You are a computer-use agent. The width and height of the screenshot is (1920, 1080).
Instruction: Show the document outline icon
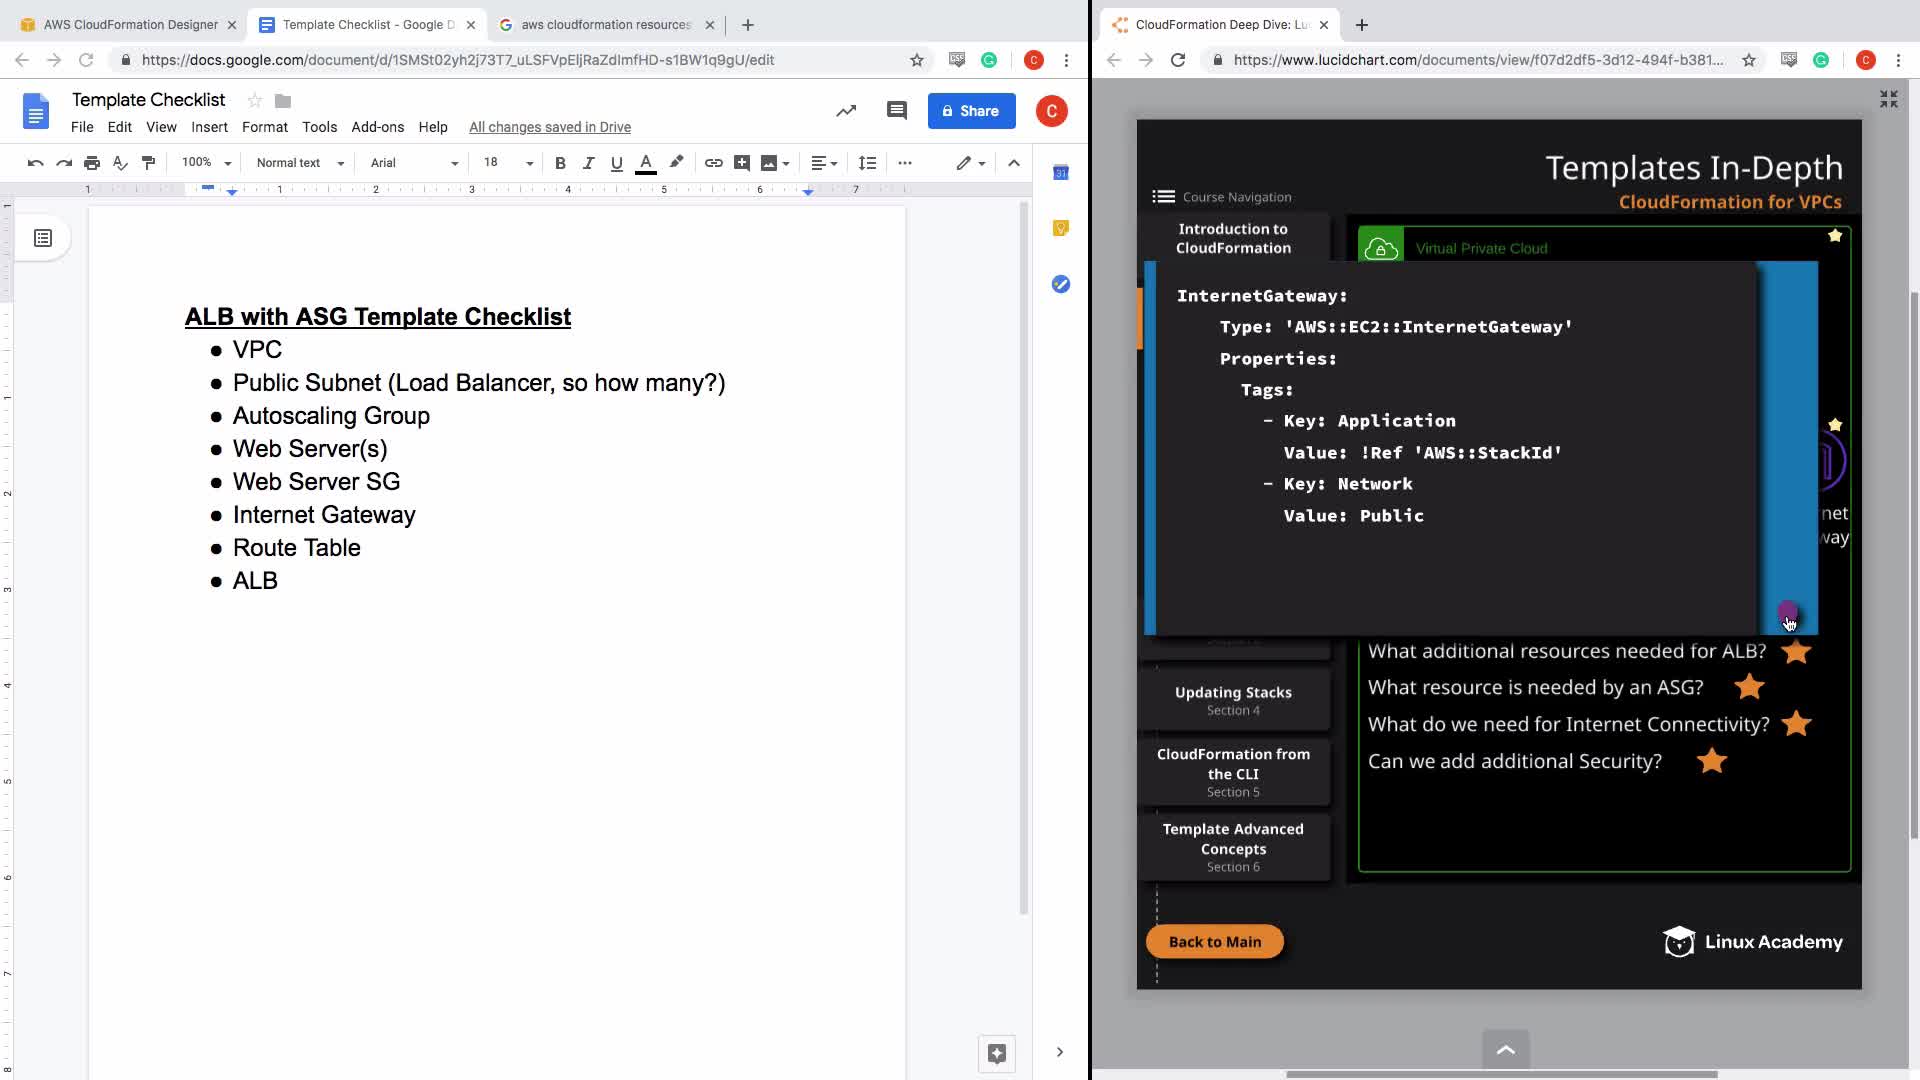(43, 238)
